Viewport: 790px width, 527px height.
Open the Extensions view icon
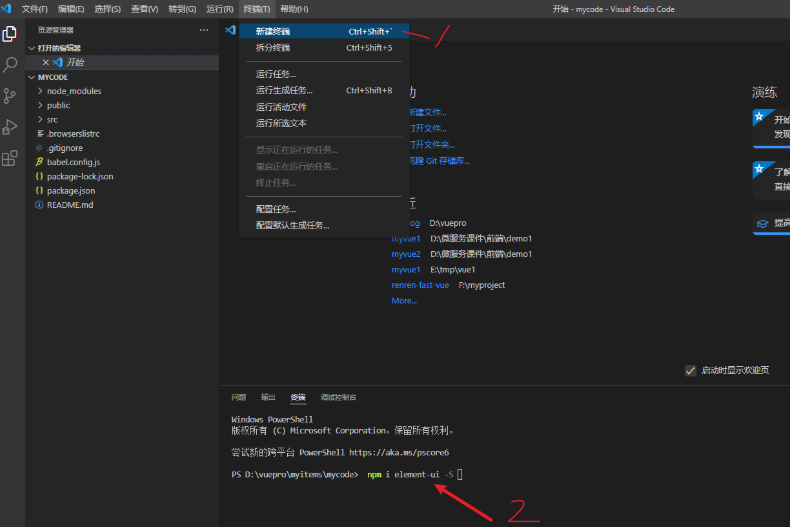10,158
